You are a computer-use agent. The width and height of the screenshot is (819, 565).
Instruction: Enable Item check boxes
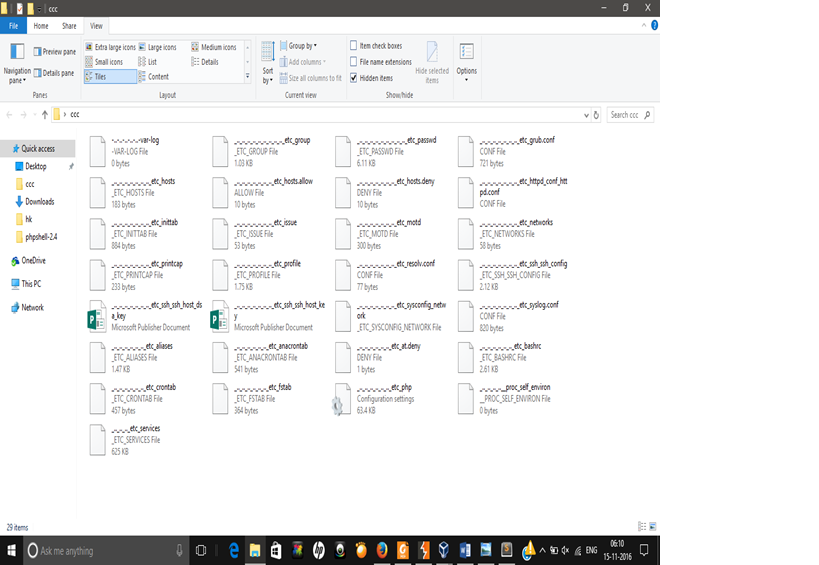(354, 46)
